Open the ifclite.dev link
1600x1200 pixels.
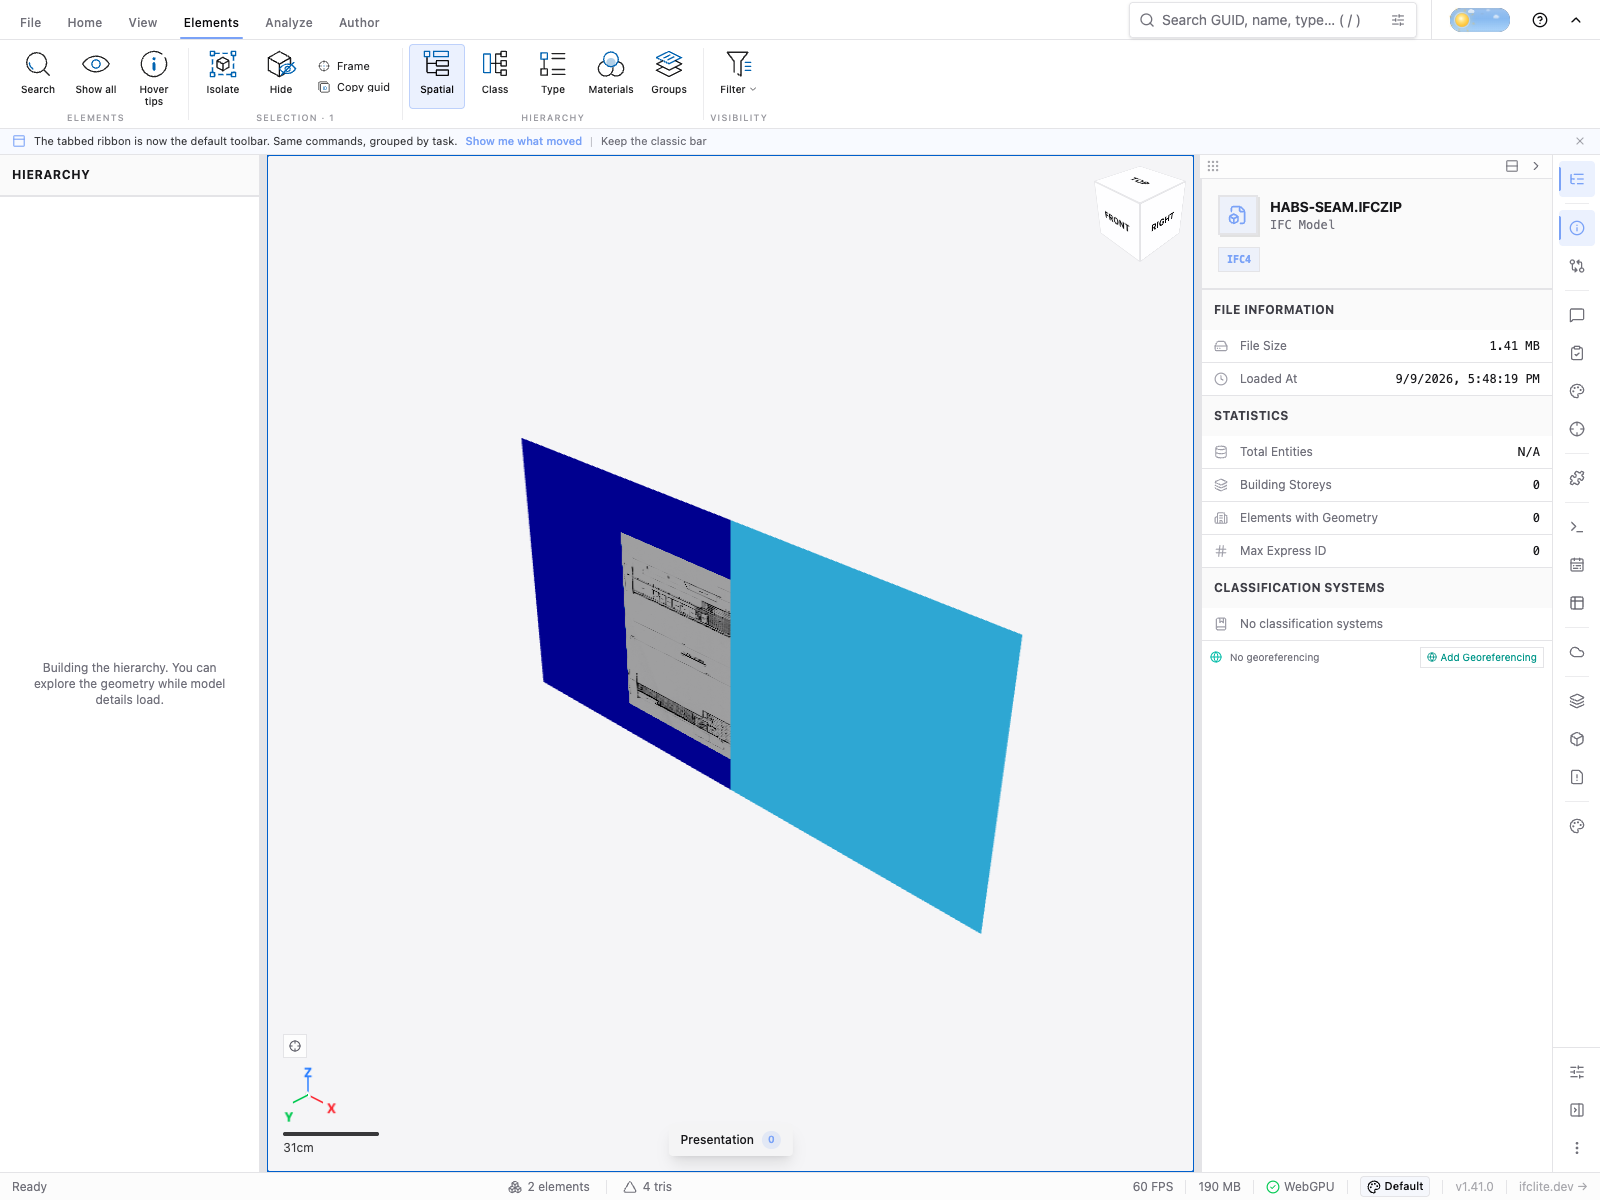1553,1187
